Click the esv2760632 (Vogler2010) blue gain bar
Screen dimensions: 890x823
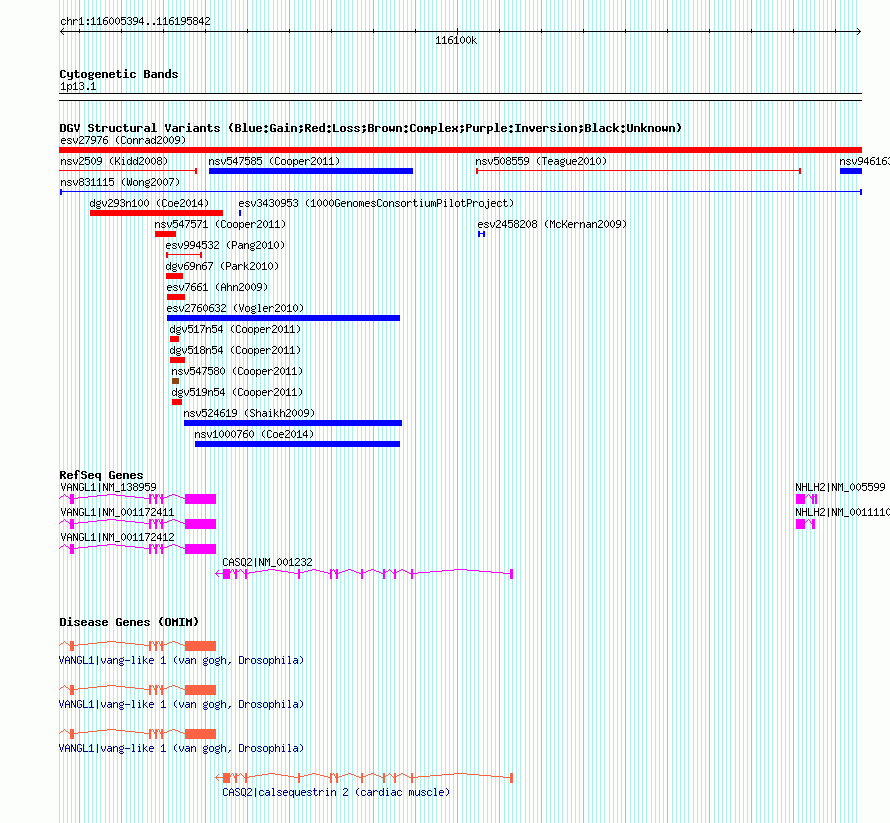click(283, 318)
